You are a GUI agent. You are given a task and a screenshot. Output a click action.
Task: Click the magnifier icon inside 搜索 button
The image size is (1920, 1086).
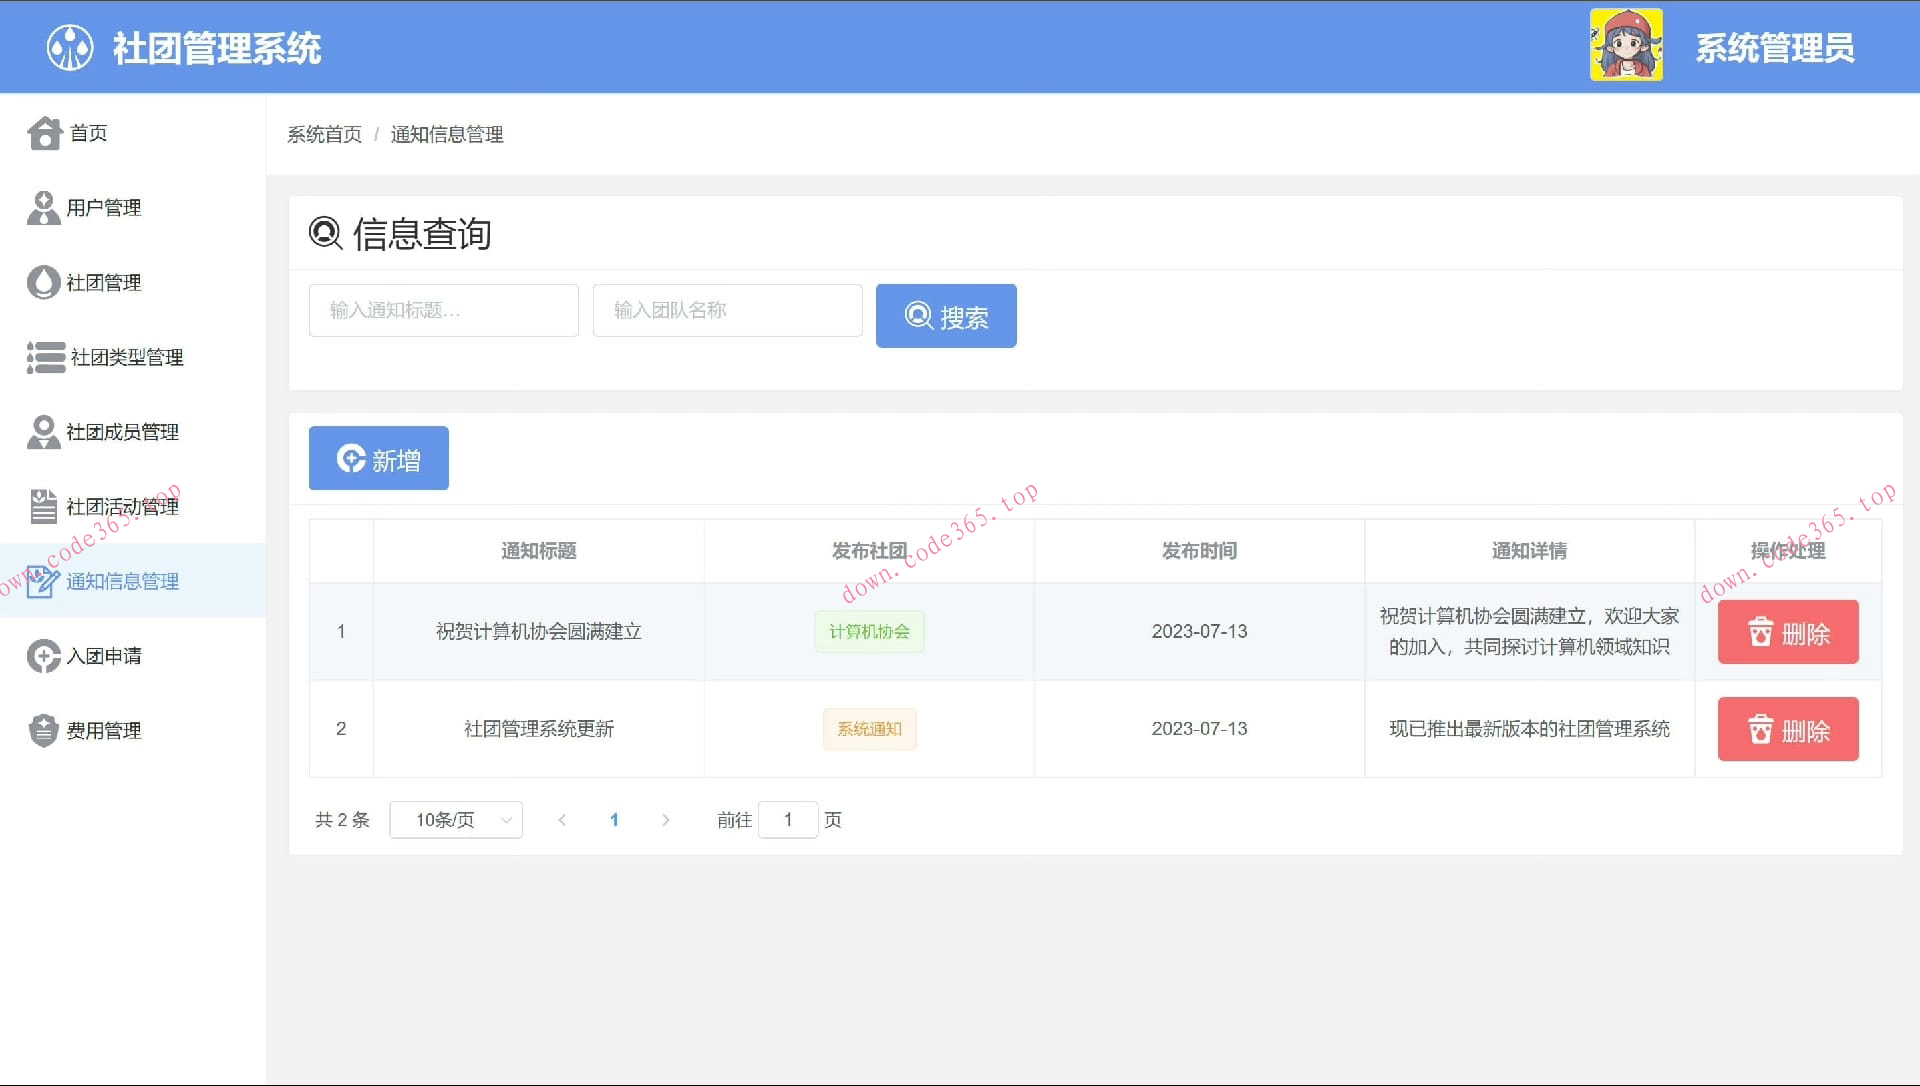(917, 315)
